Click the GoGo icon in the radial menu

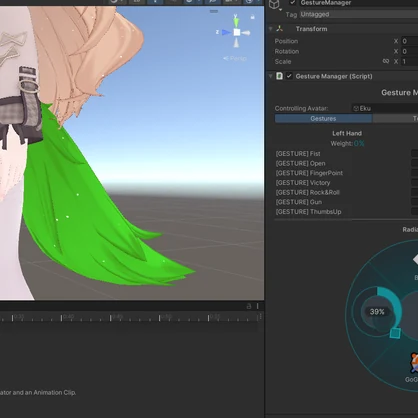pyautogui.click(x=414, y=363)
